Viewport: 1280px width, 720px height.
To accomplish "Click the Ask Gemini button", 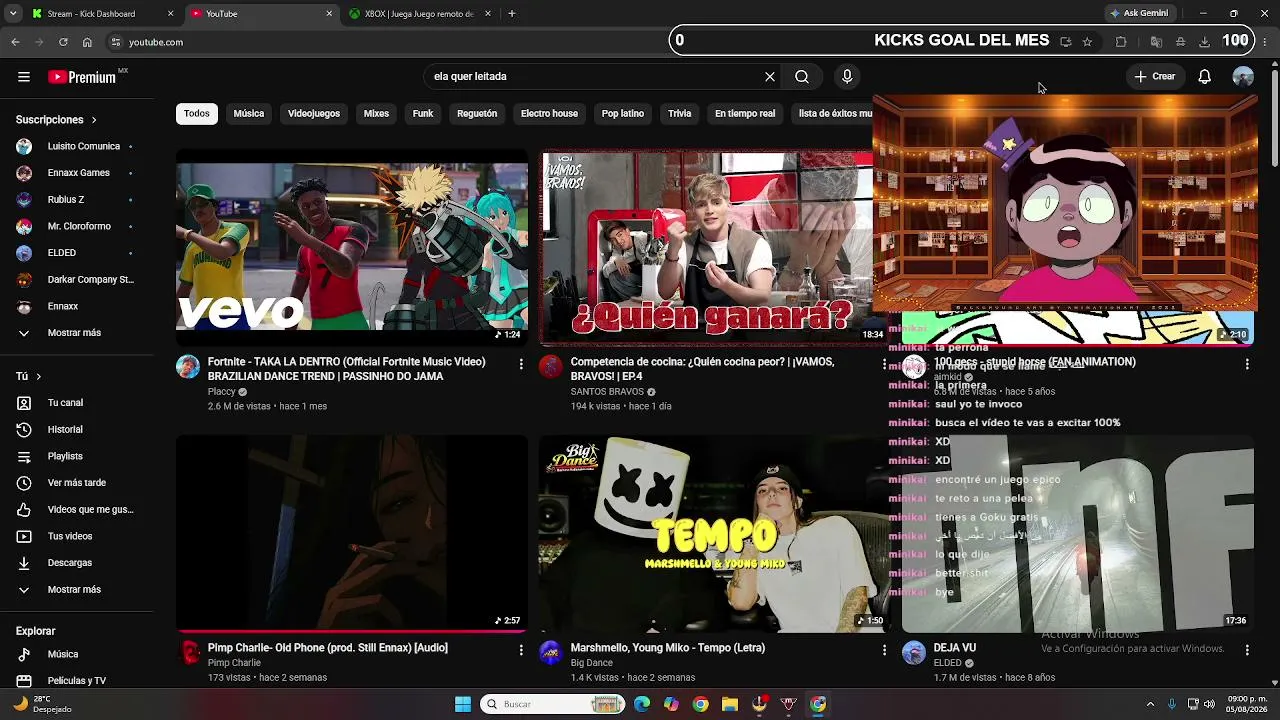I will click(x=1139, y=14).
